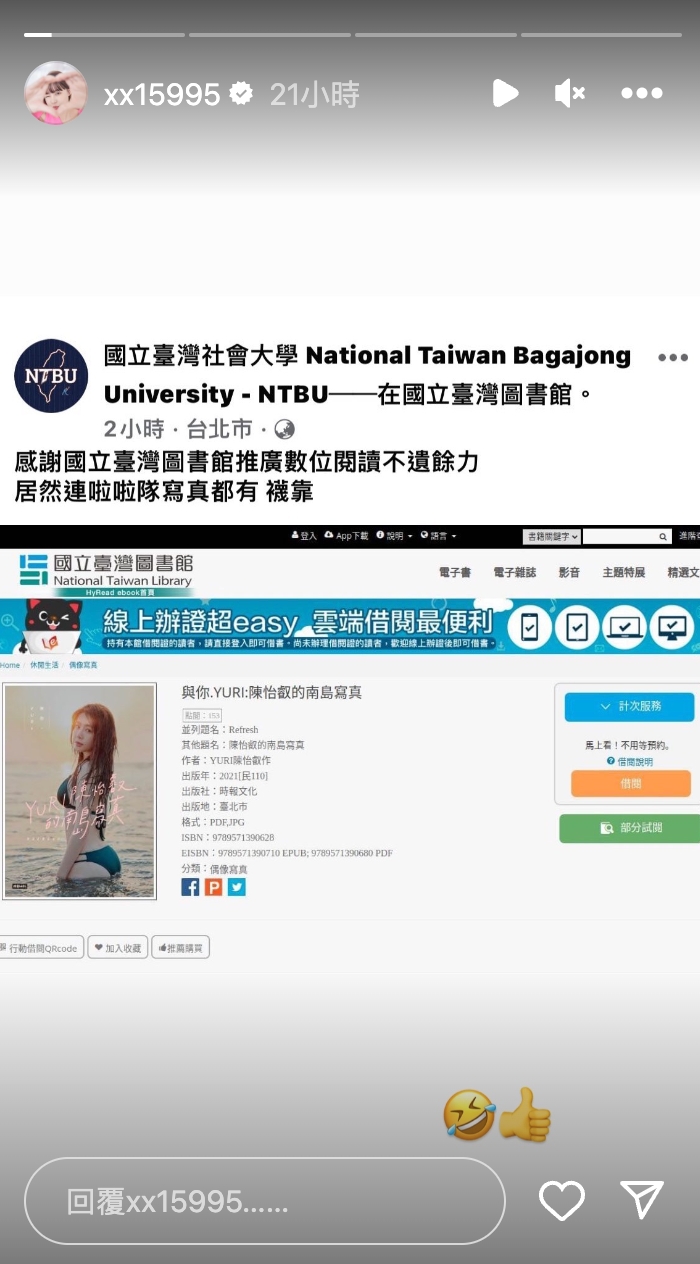Like the story with heart icon
The image size is (700, 1264).
point(561,1201)
